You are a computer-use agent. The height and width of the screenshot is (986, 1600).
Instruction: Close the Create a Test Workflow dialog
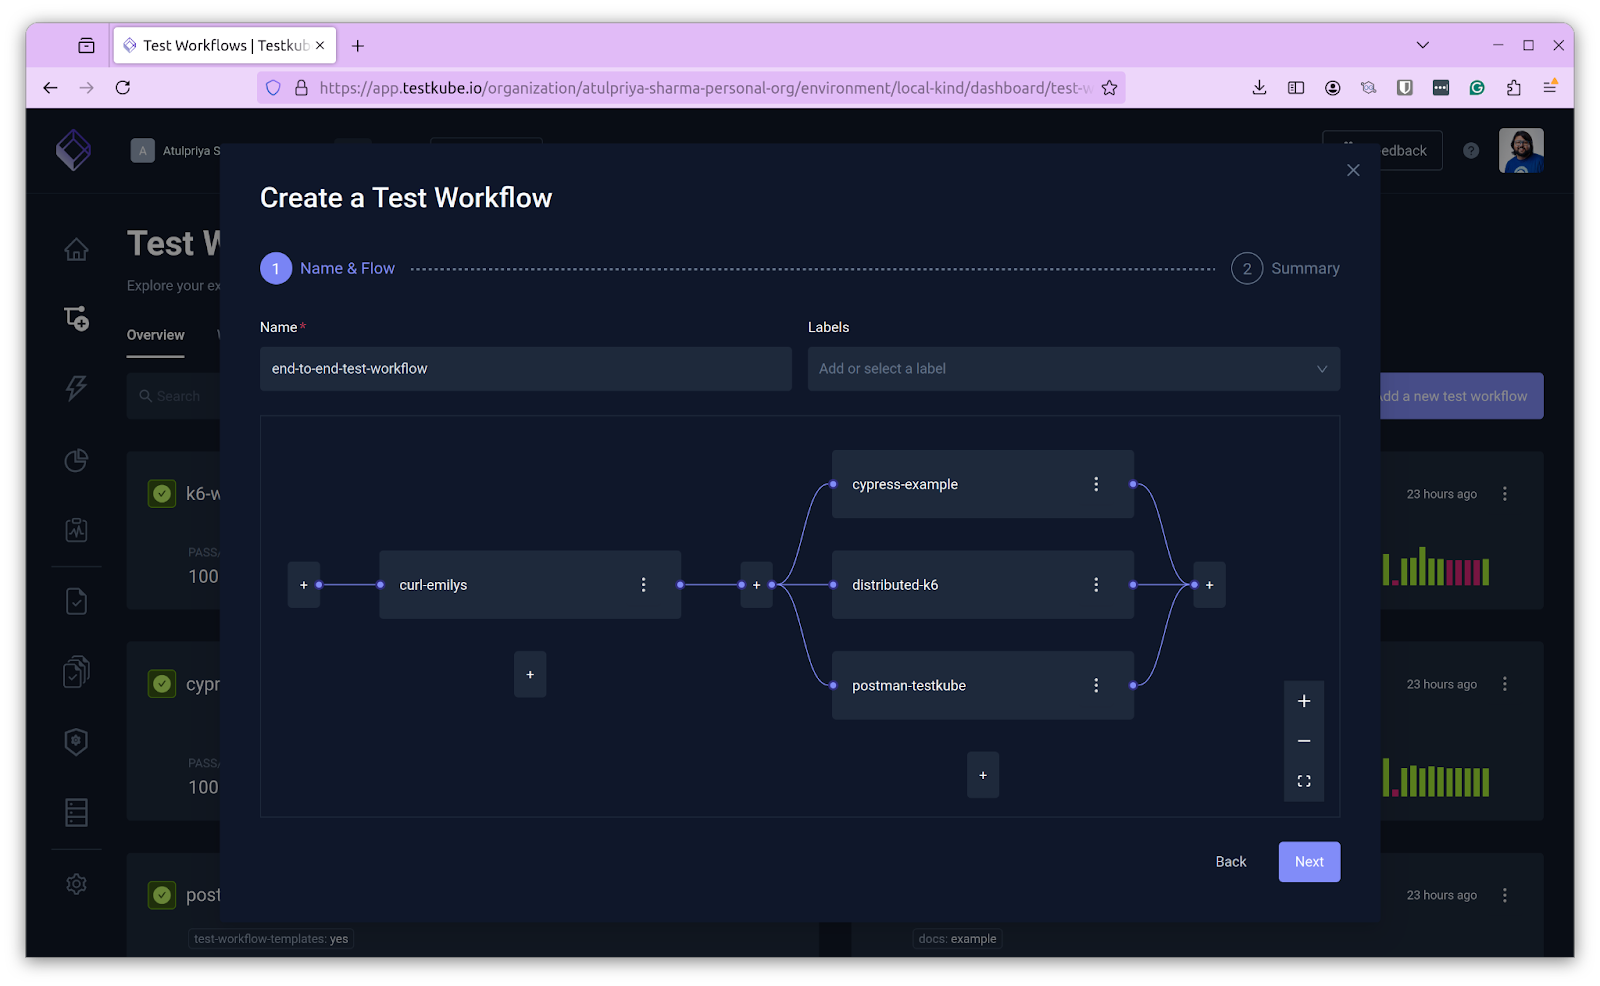[x=1353, y=170]
